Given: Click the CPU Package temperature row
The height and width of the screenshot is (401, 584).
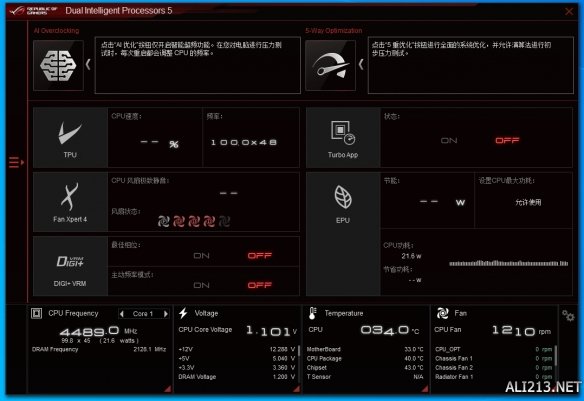Looking at the screenshot, I should (x=365, y=359).
